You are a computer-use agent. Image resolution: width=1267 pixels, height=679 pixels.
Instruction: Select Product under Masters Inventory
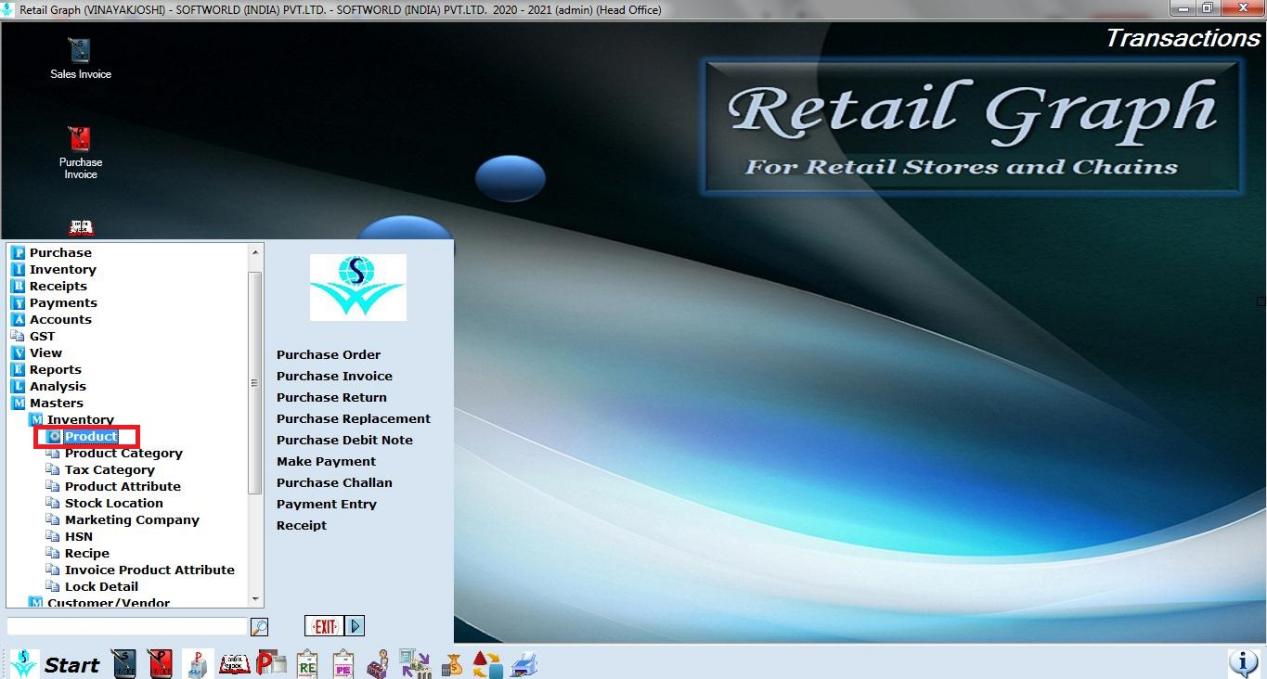(91, 437)
